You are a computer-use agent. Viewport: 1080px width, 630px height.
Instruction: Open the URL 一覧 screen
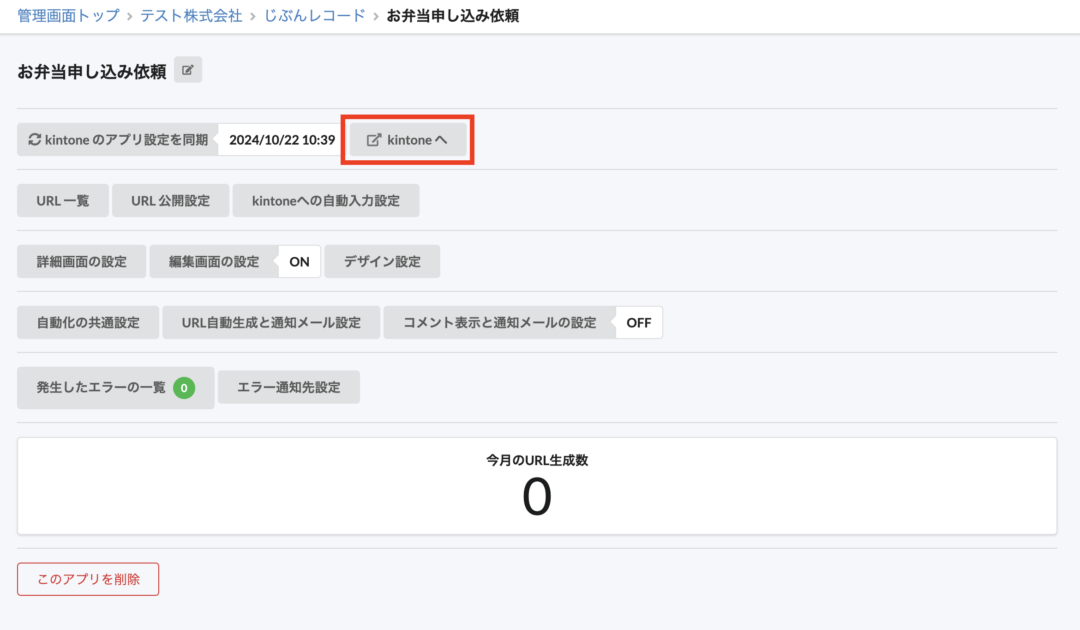(x=62, y=200)
